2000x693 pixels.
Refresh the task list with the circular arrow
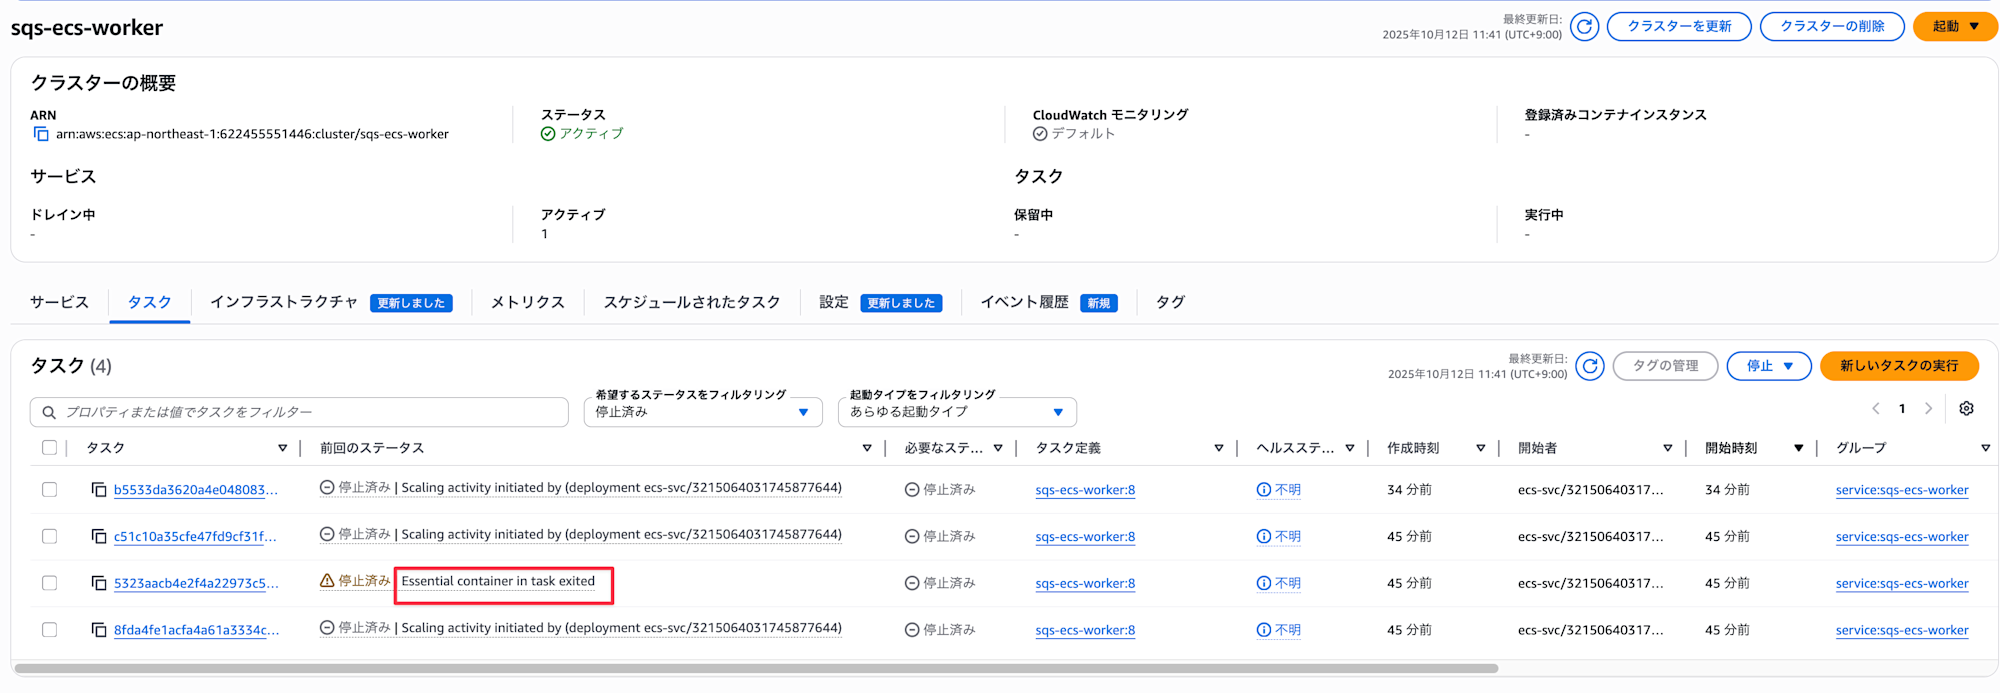coord(1589,366)
